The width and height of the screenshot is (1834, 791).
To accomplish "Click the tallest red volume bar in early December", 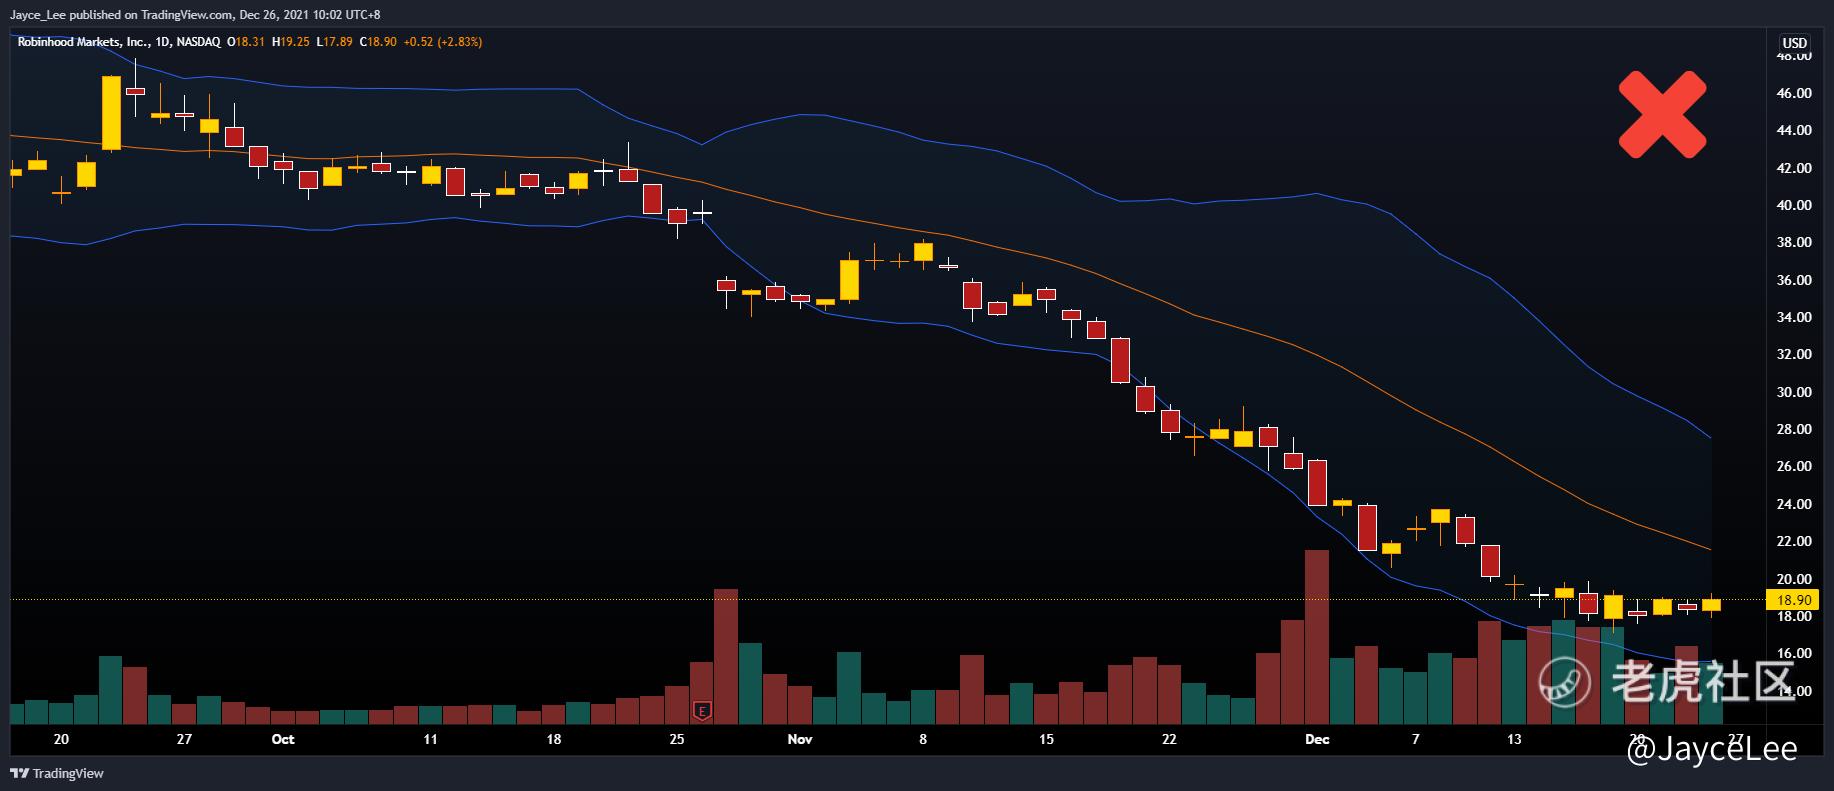I will click(x=1317, y=637).
